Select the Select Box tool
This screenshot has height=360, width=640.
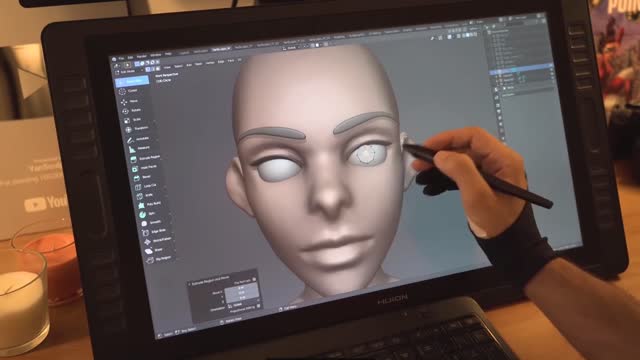tap(132, 81)
